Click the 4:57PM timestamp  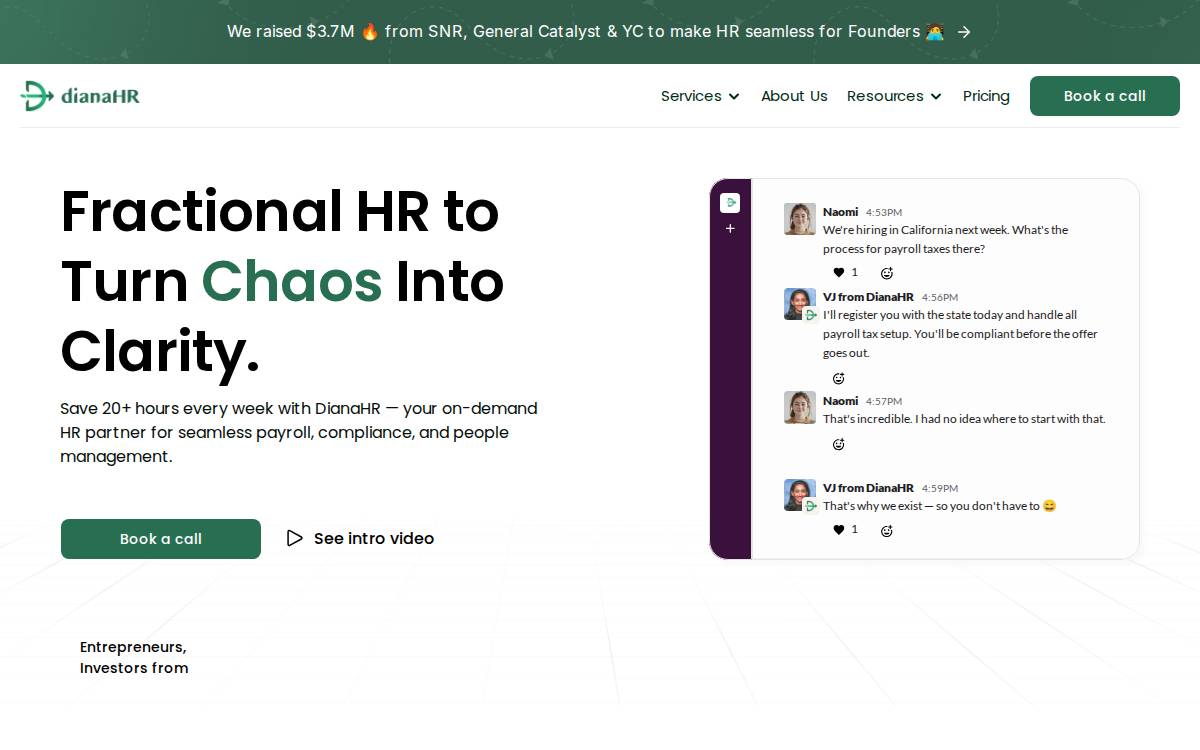click(x=884, y=402)
